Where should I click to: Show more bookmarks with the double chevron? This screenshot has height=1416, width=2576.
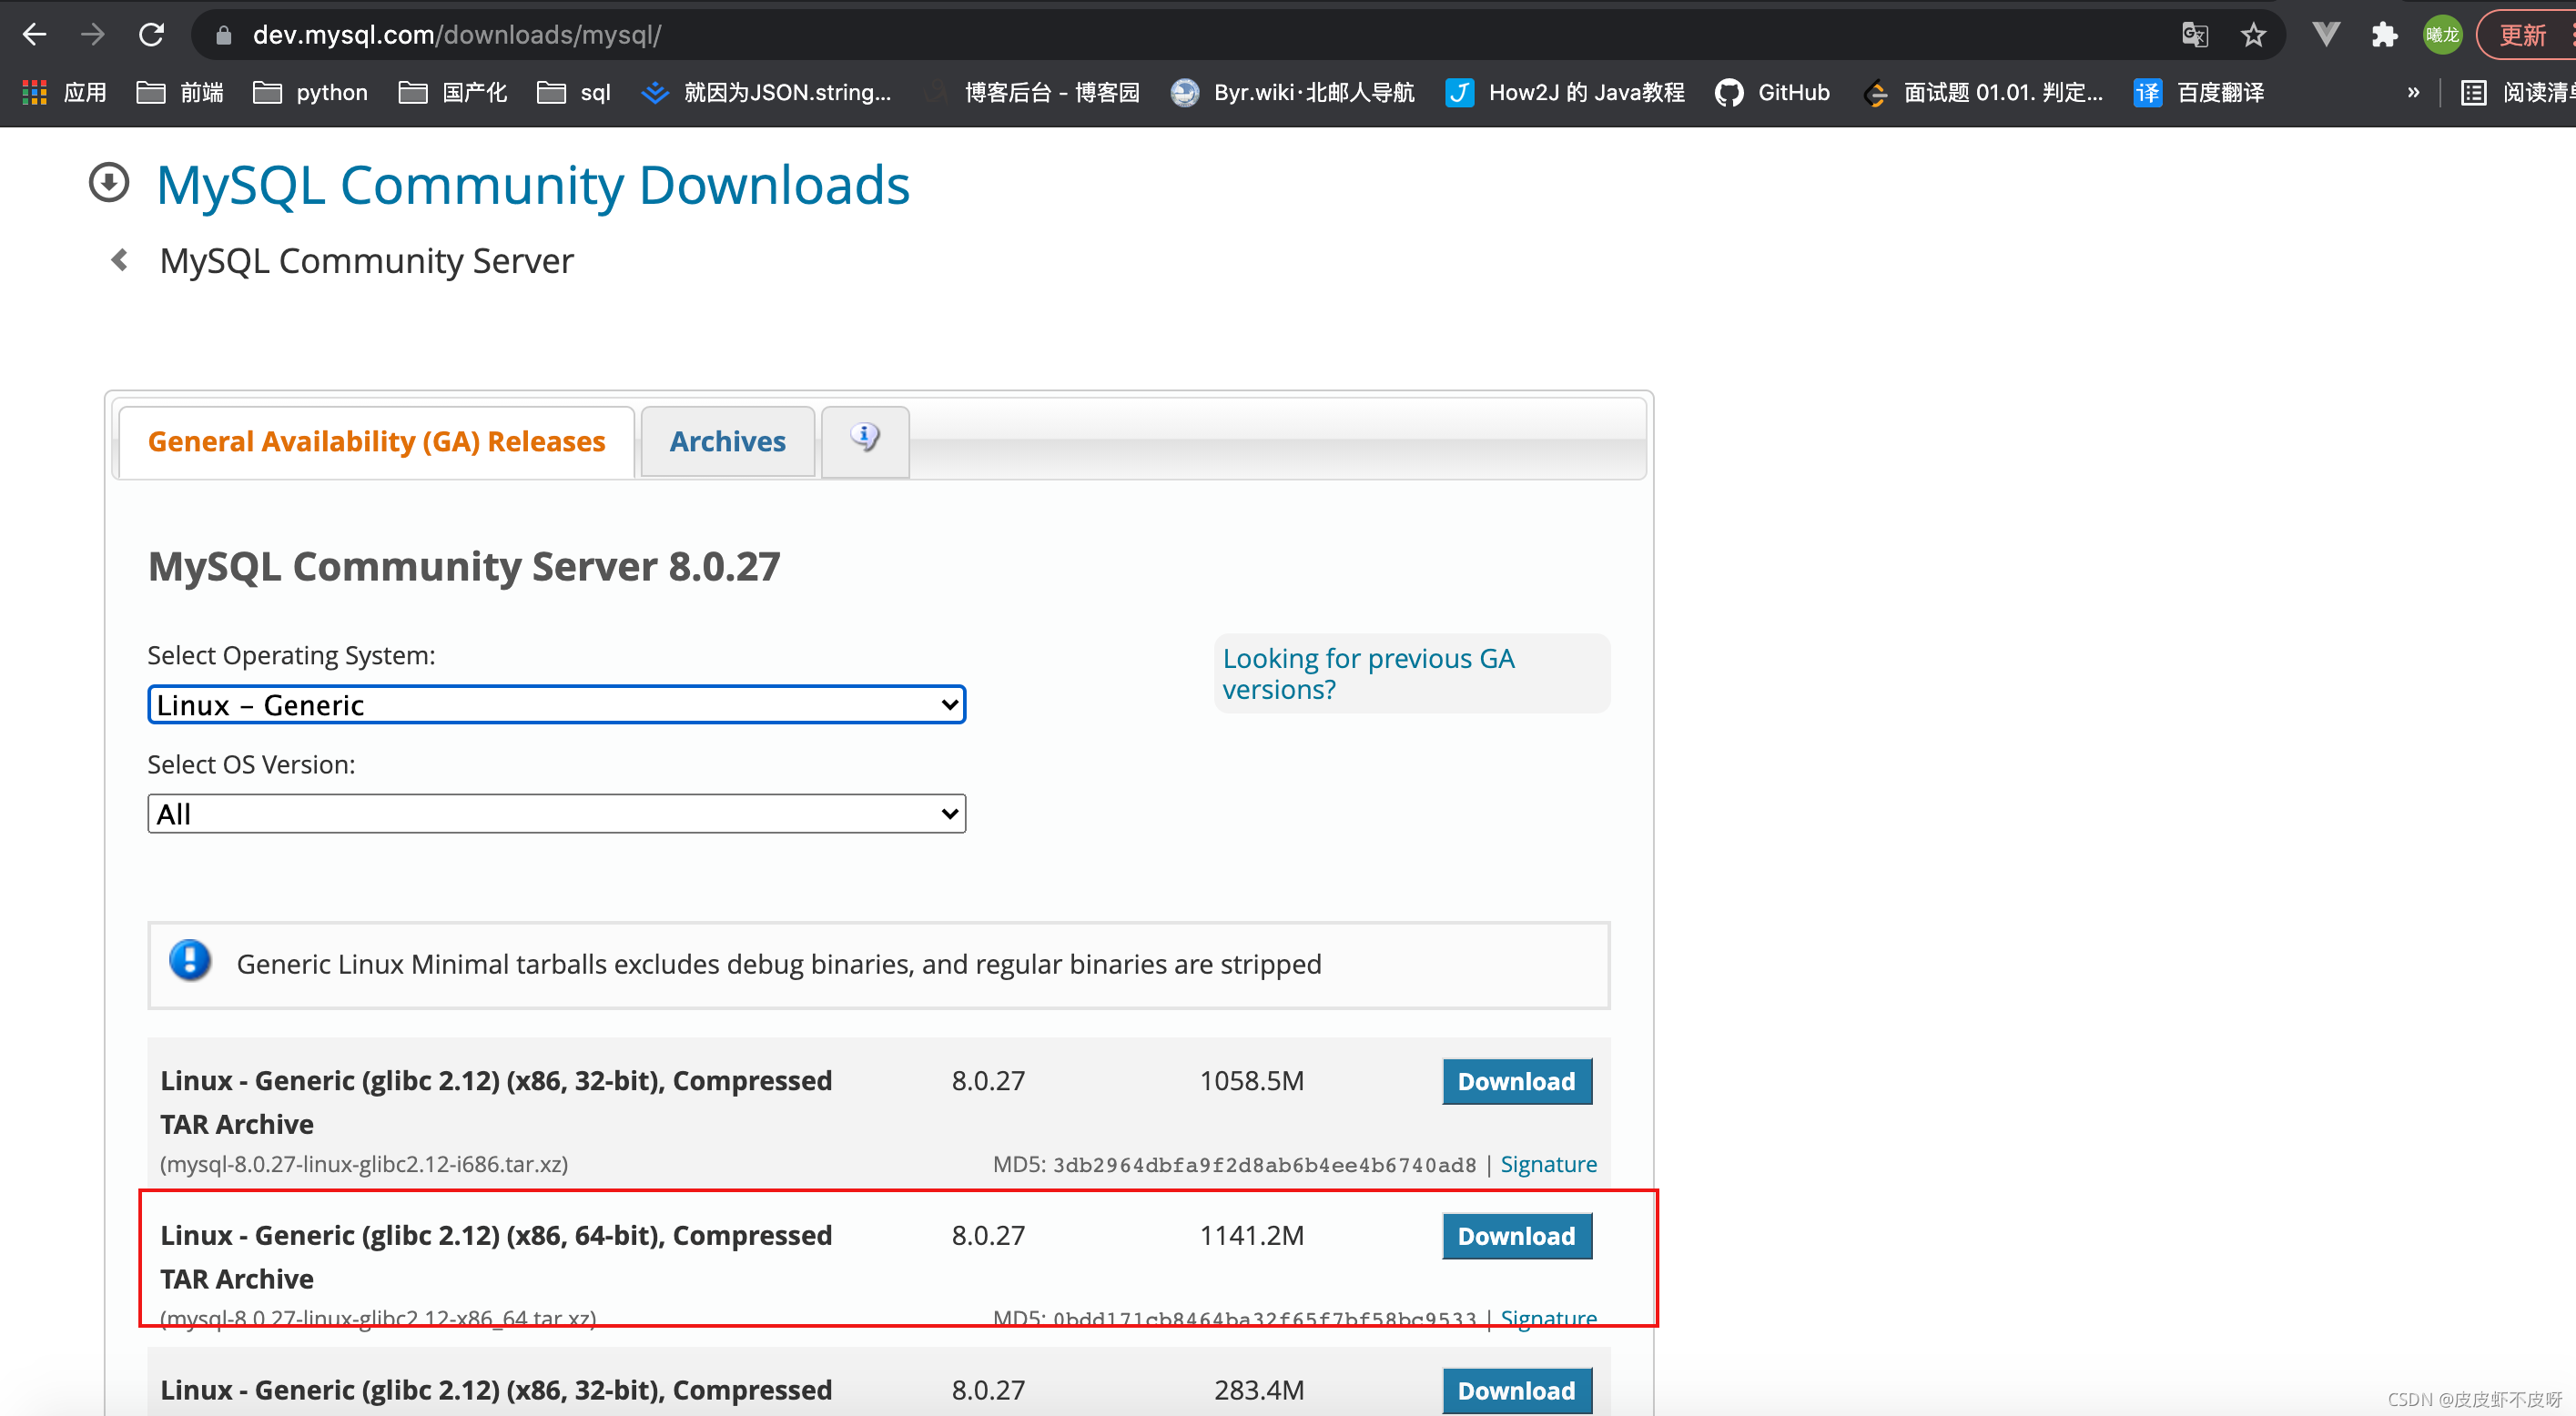click(2413, 93)
